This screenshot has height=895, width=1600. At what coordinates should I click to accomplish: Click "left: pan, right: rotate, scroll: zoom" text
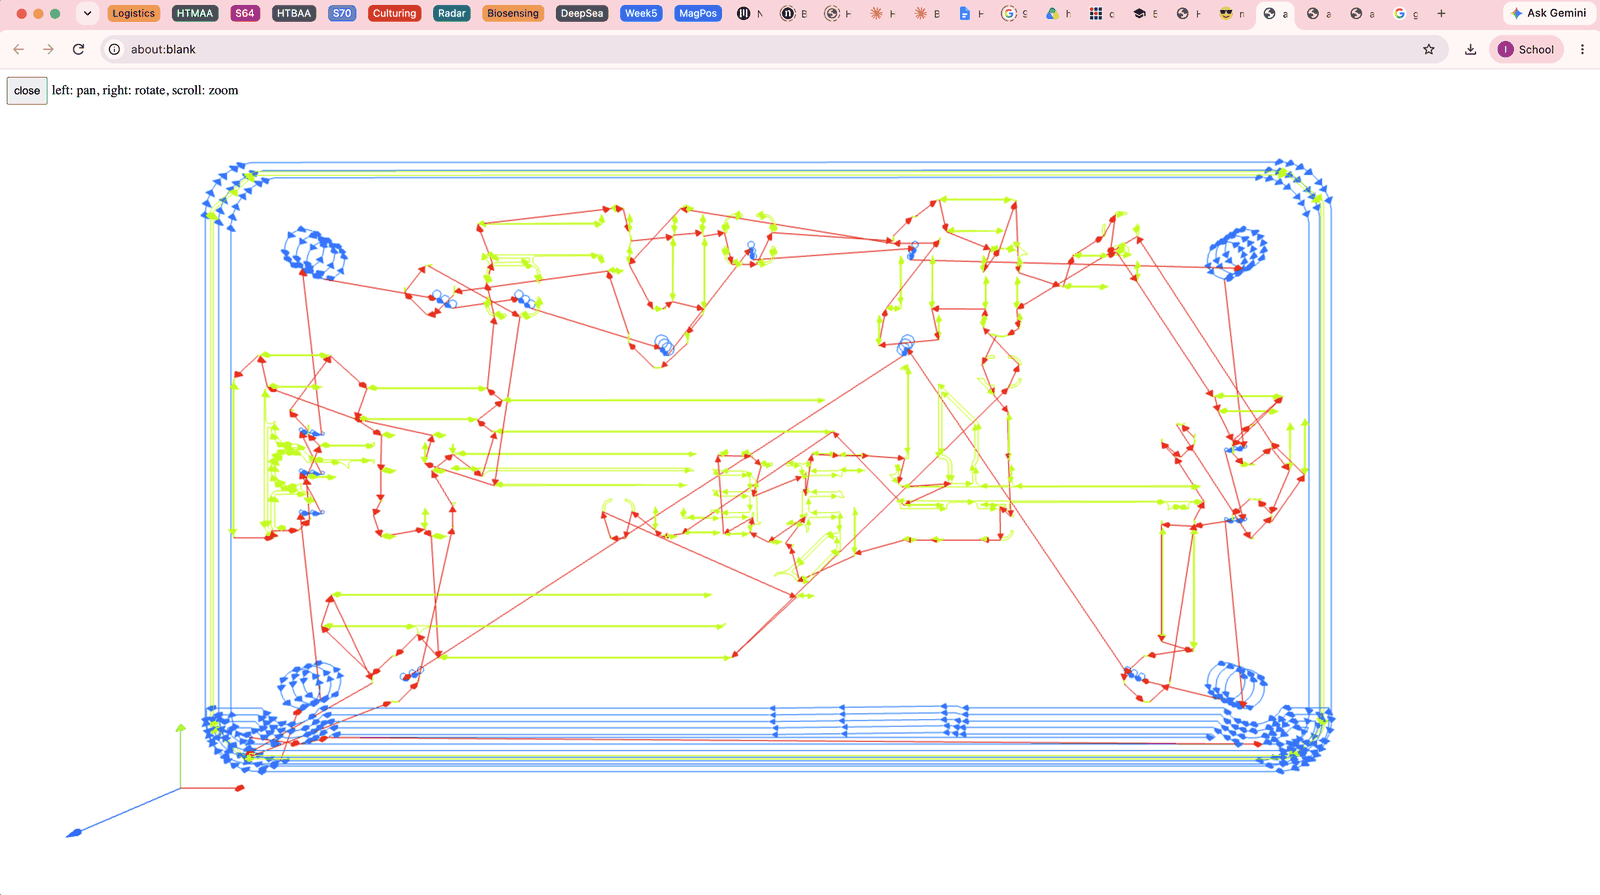[x=145, y=90]
